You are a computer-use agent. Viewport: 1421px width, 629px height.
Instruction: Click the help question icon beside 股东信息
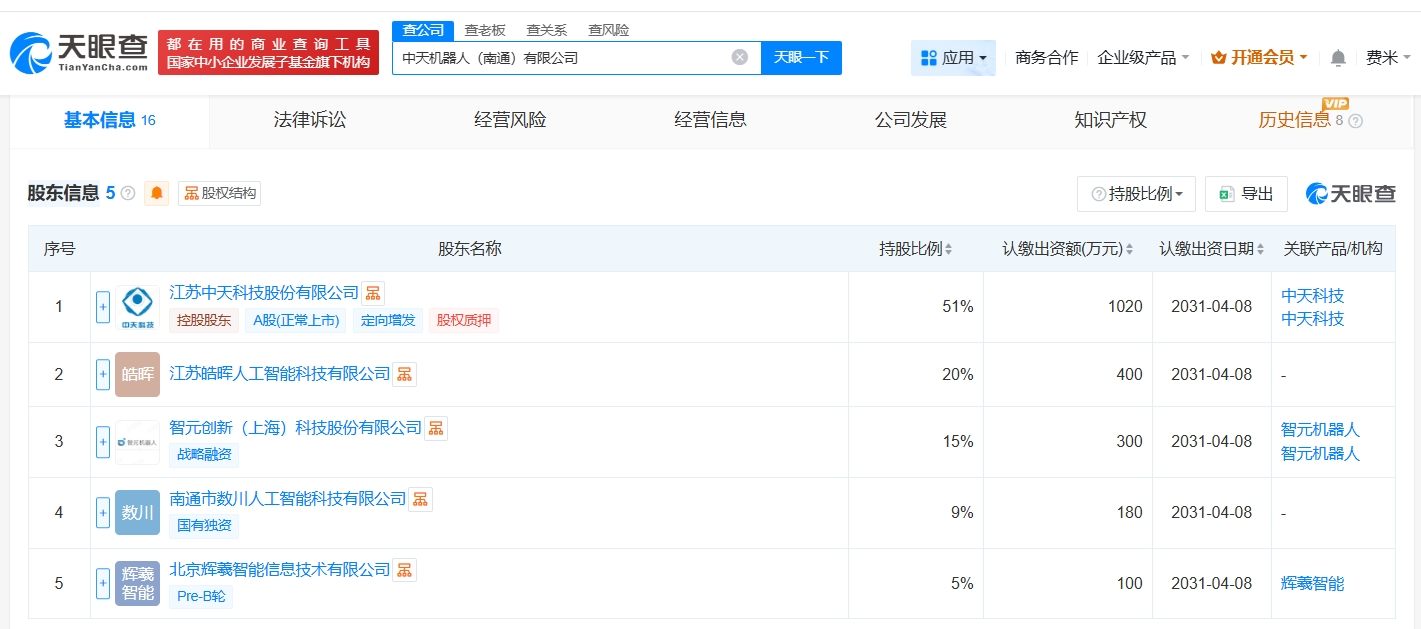127,194
